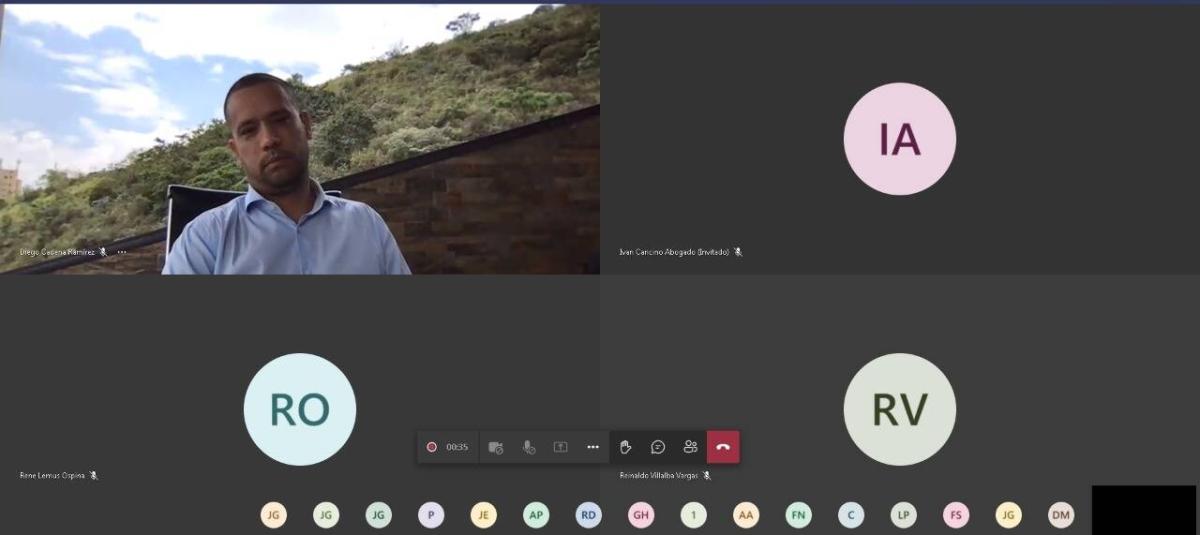1200x535 pixels.
Task: Click the RD avatar in participant strip
Action: (x=589, y=515)
